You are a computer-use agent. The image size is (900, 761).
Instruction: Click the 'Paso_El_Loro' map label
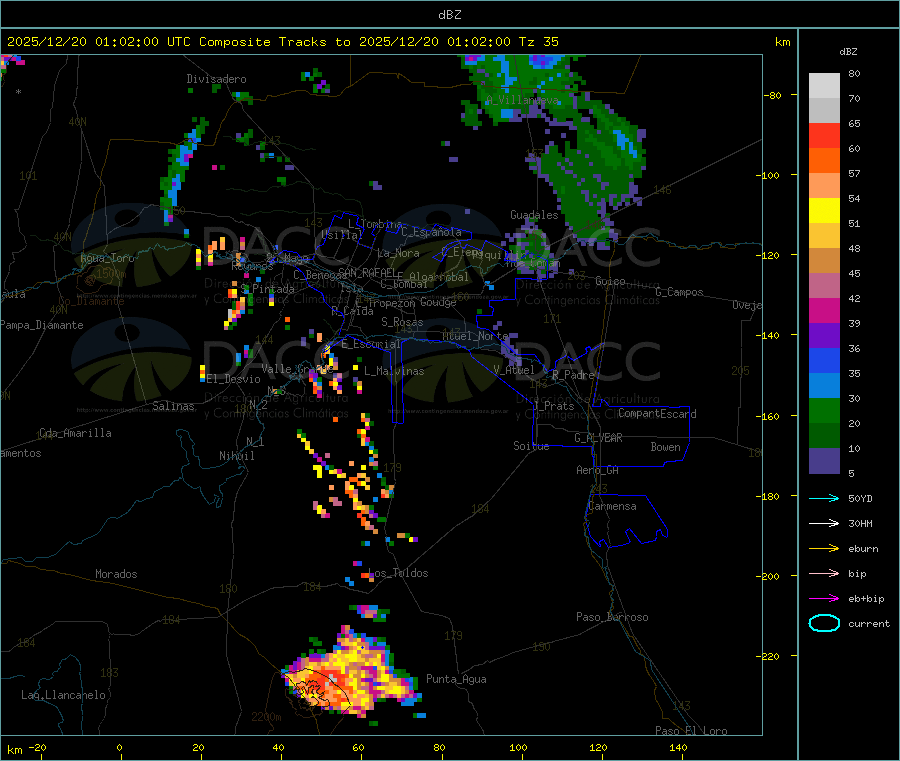[x=691, y=731]
